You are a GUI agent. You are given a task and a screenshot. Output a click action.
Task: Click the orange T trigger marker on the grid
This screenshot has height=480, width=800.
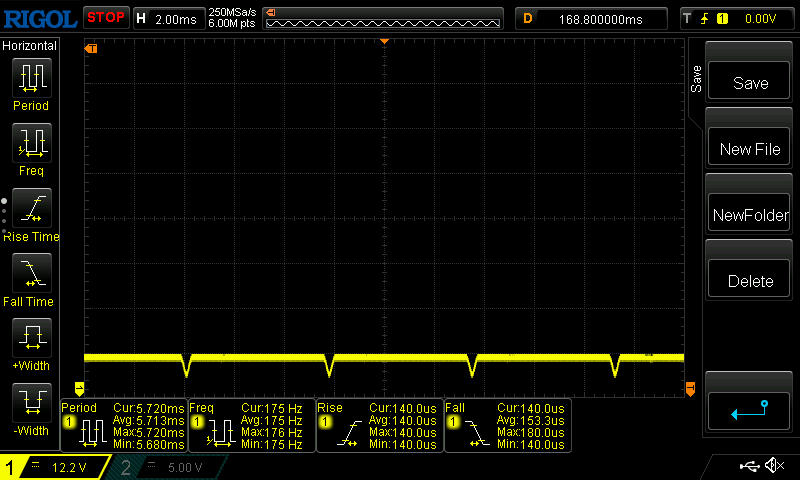(91, 48)
